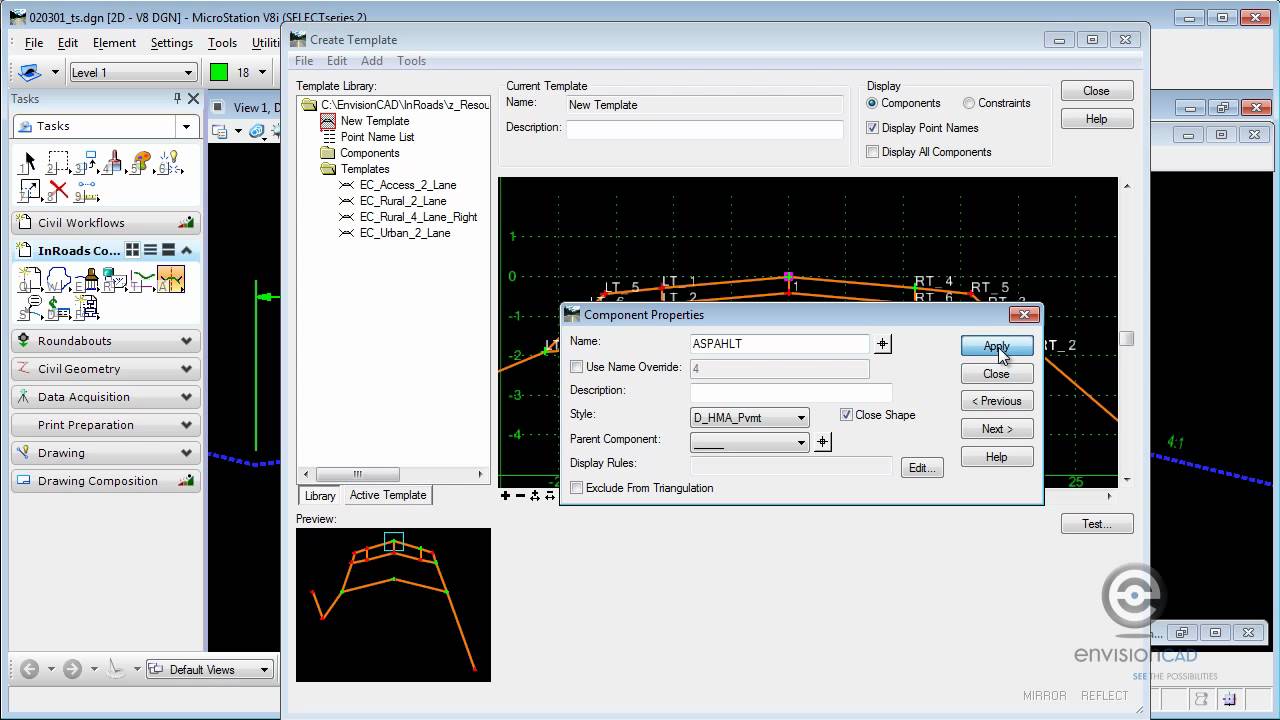Open the InRoads D quantities tool icon

click(x=57, y=308)
